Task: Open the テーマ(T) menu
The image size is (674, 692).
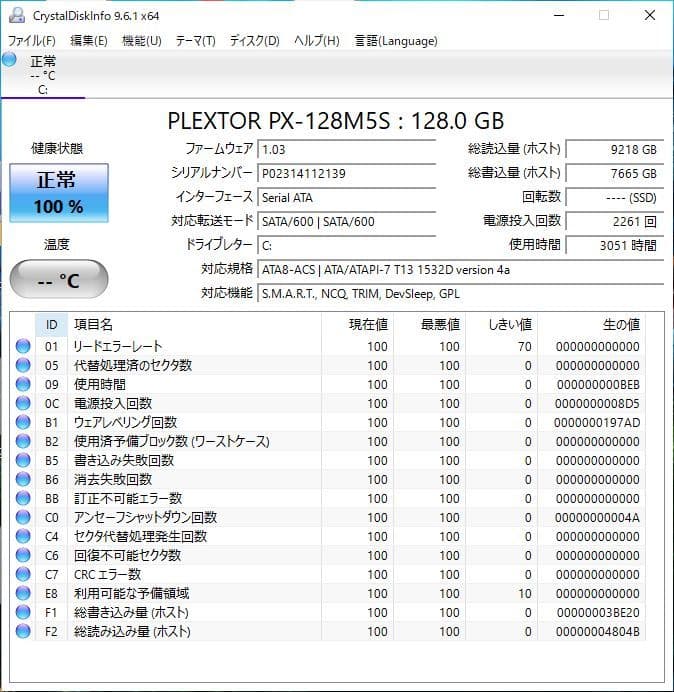Action: 196,41
